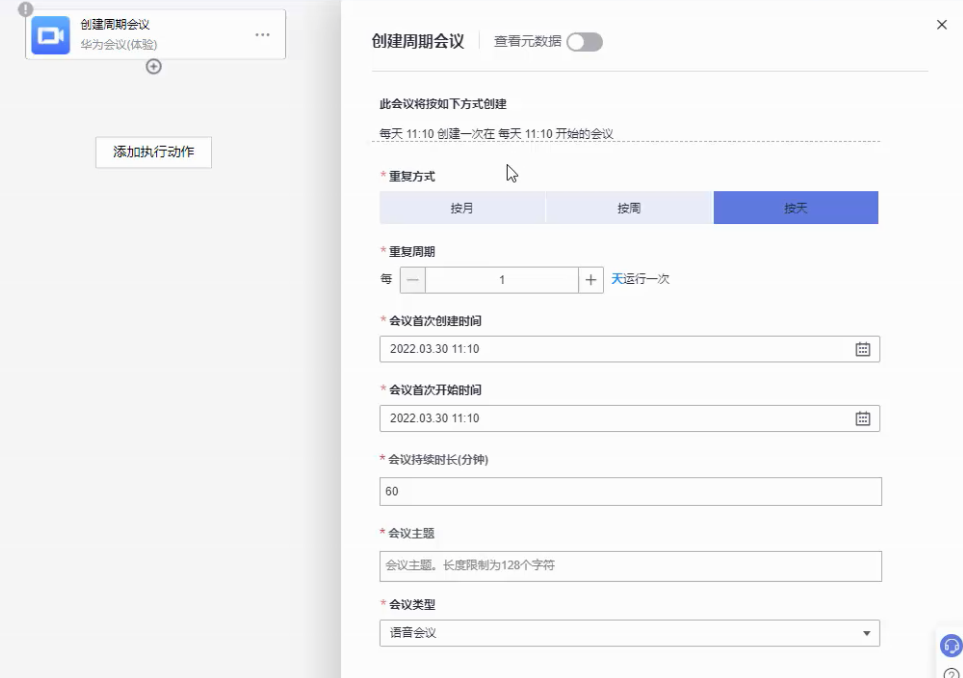963x678 pixels.
Task: Expand the 会议类型 dropdown
Action: coord(866,633)
